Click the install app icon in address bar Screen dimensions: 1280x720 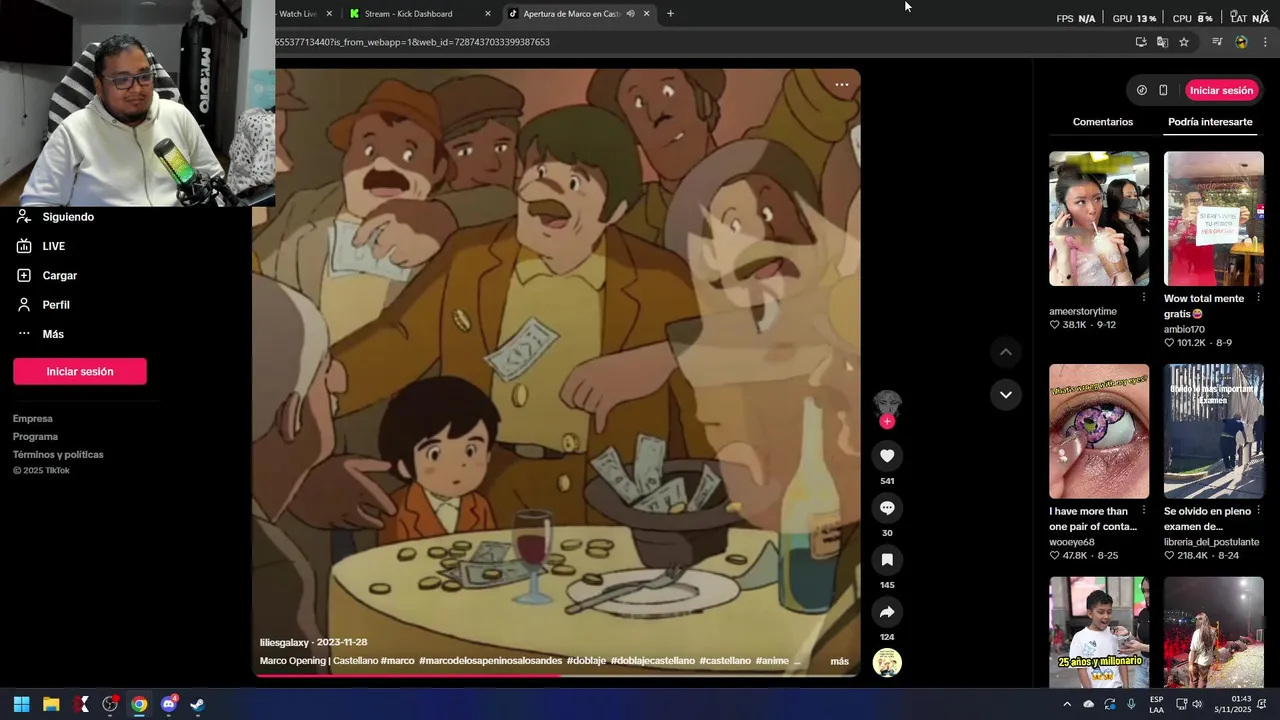pyautogui.click(x=1141, y=42)
